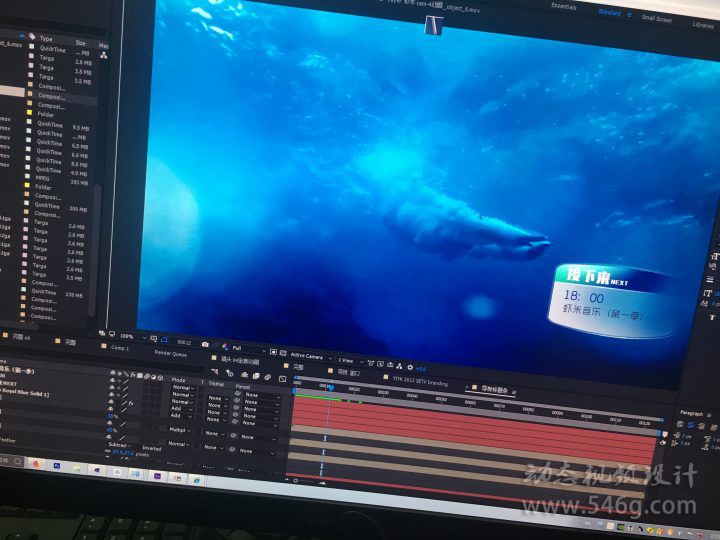The width and height of the screenshot is (720, 540).
Task: Click the project flowchart icon
Action: click(104, 56)
